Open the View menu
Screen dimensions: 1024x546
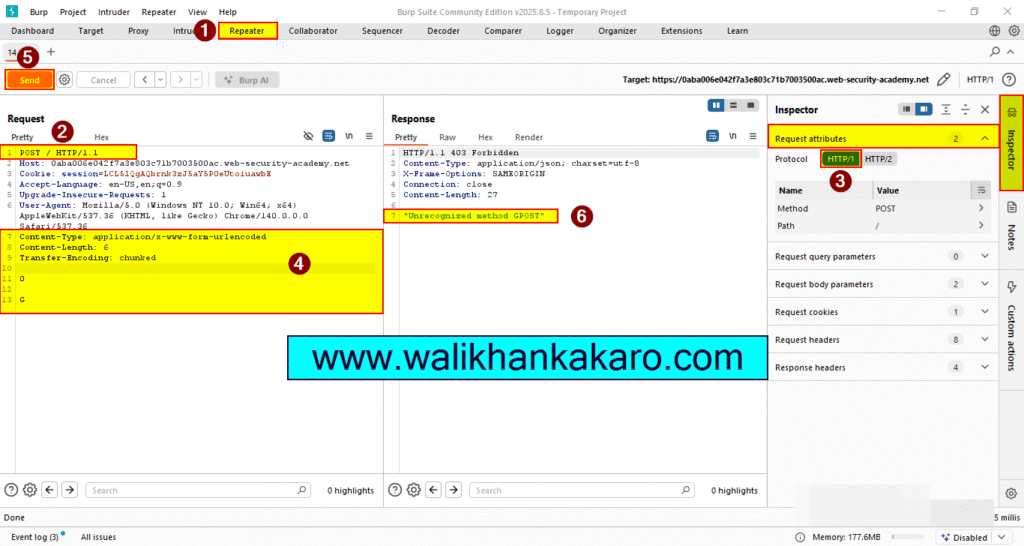(197, 12)
